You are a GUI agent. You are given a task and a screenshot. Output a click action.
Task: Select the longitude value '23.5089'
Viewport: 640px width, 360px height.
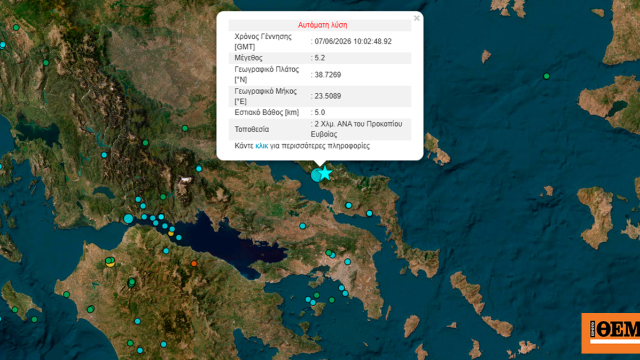click(327, 96)
